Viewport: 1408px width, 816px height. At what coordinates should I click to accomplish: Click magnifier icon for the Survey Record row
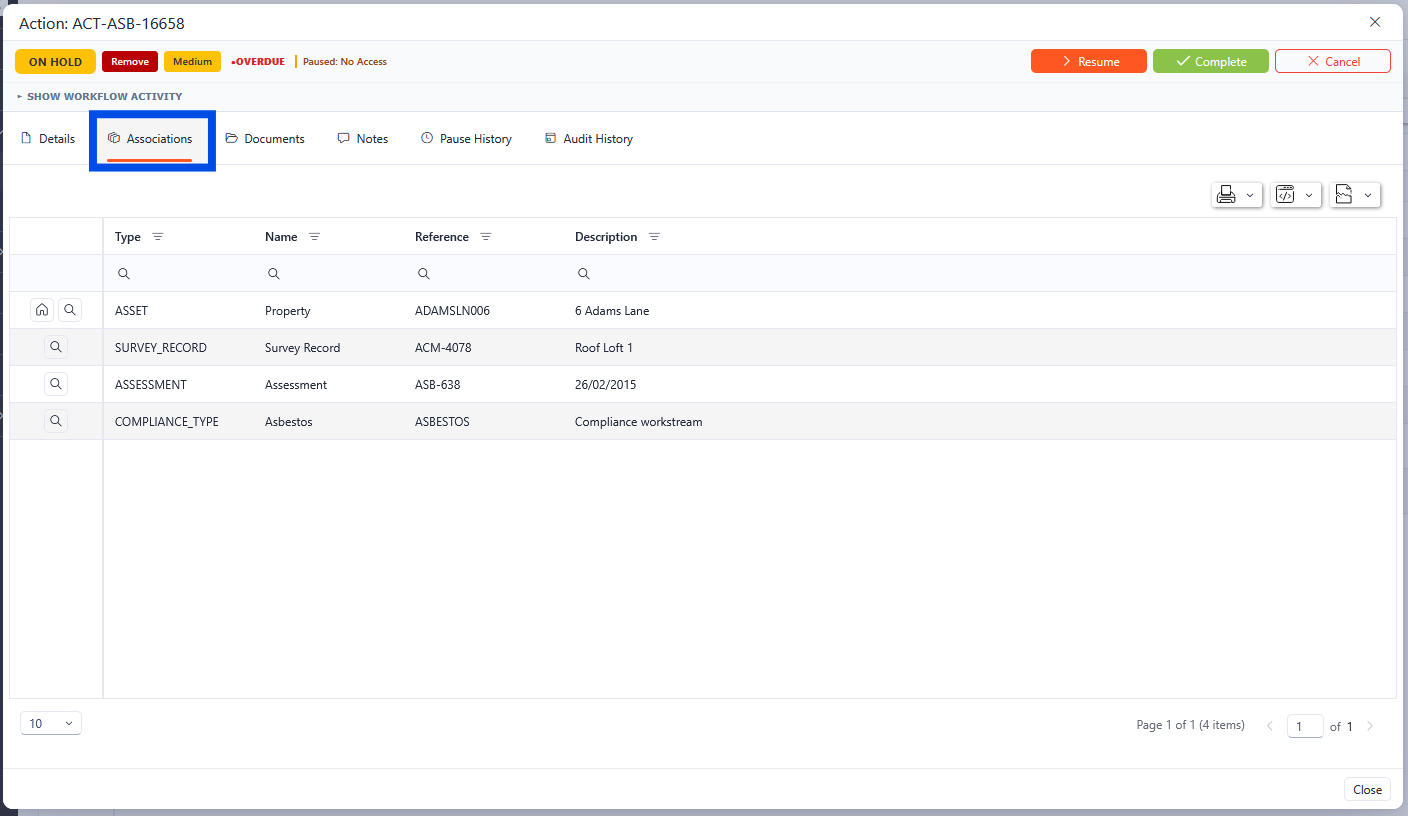(x=56, y=347)
